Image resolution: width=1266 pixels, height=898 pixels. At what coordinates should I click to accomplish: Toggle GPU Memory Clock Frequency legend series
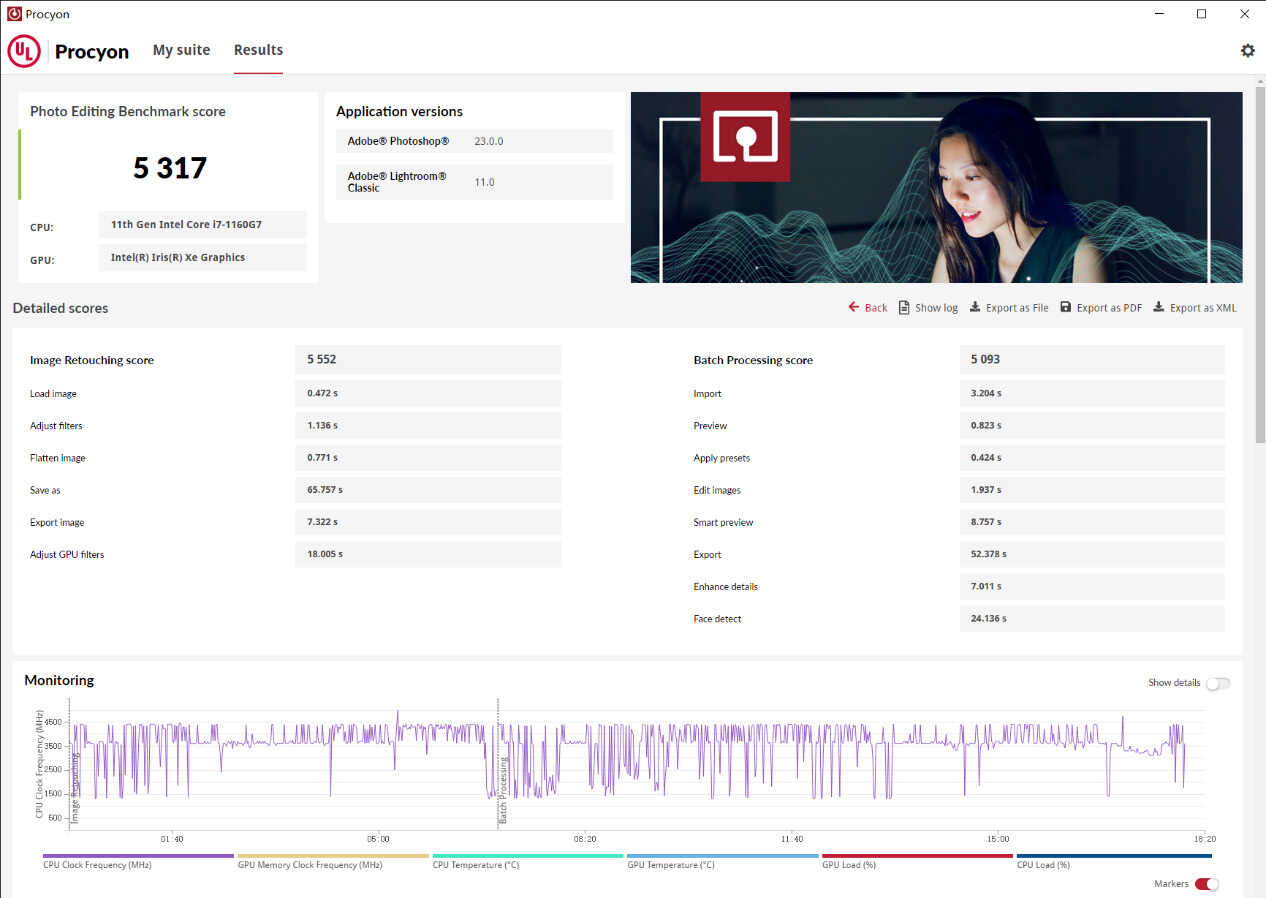pyautogui.click(x=333, y=860)
